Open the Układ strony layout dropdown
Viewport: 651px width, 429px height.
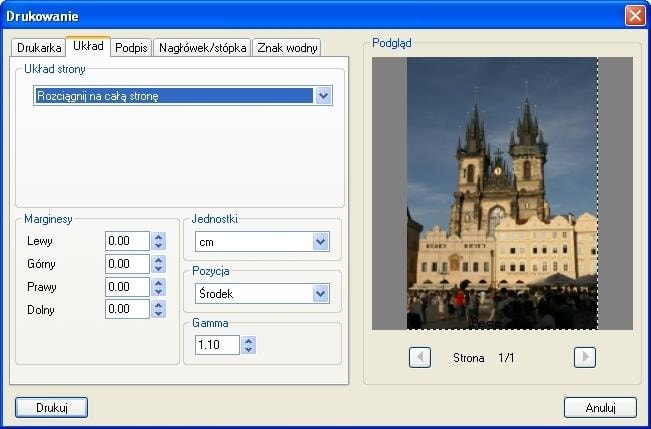[183, 96]
